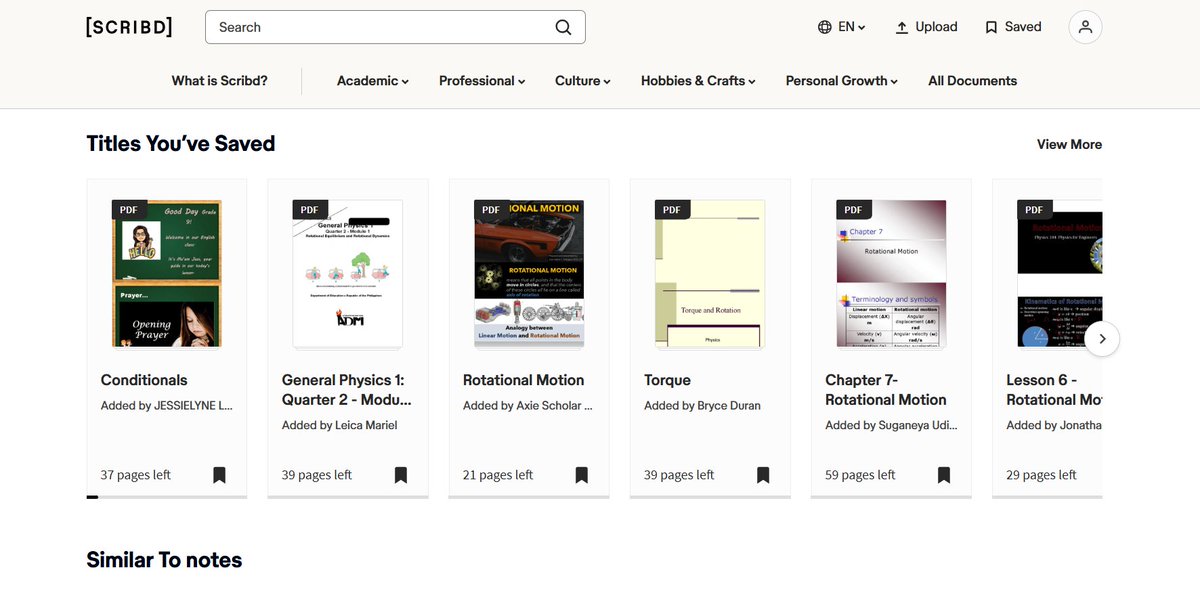Open the Rotational Motion document thumbnail
Viewport: 1200px width, 593px height.
point(528,273)
